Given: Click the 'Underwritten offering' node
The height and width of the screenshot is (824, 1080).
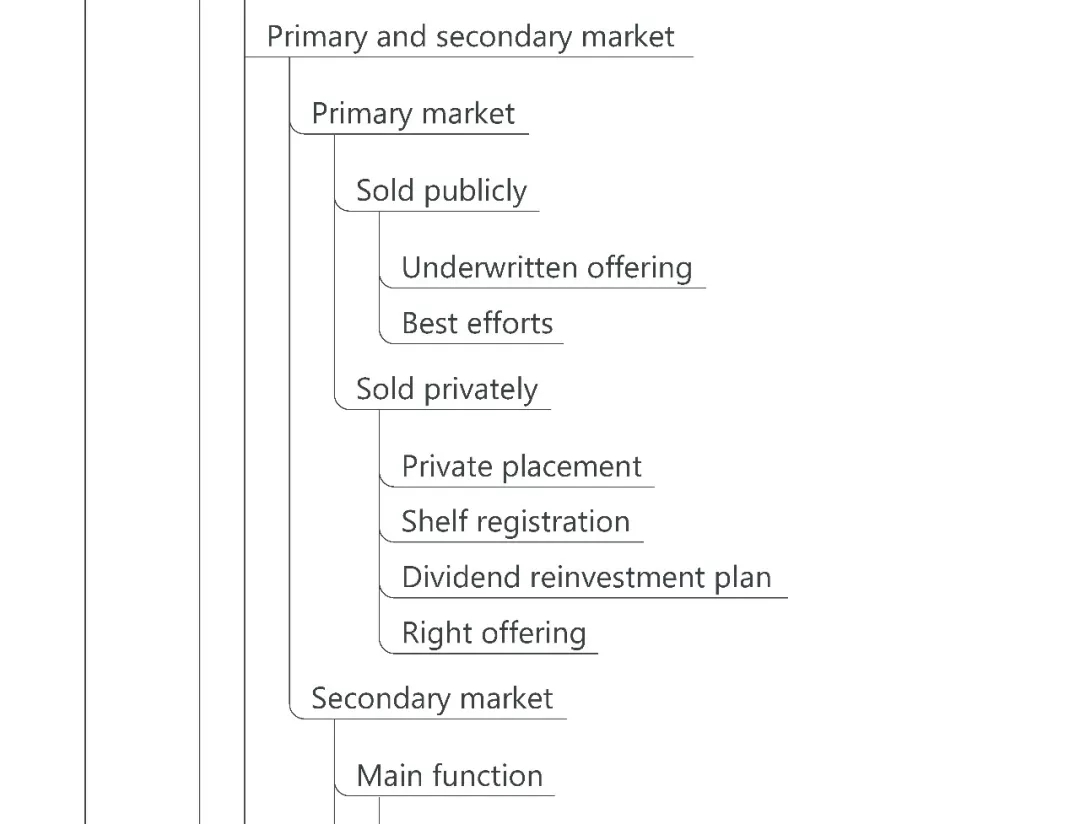Looking at the screenshot, I should tap(546, 267).
